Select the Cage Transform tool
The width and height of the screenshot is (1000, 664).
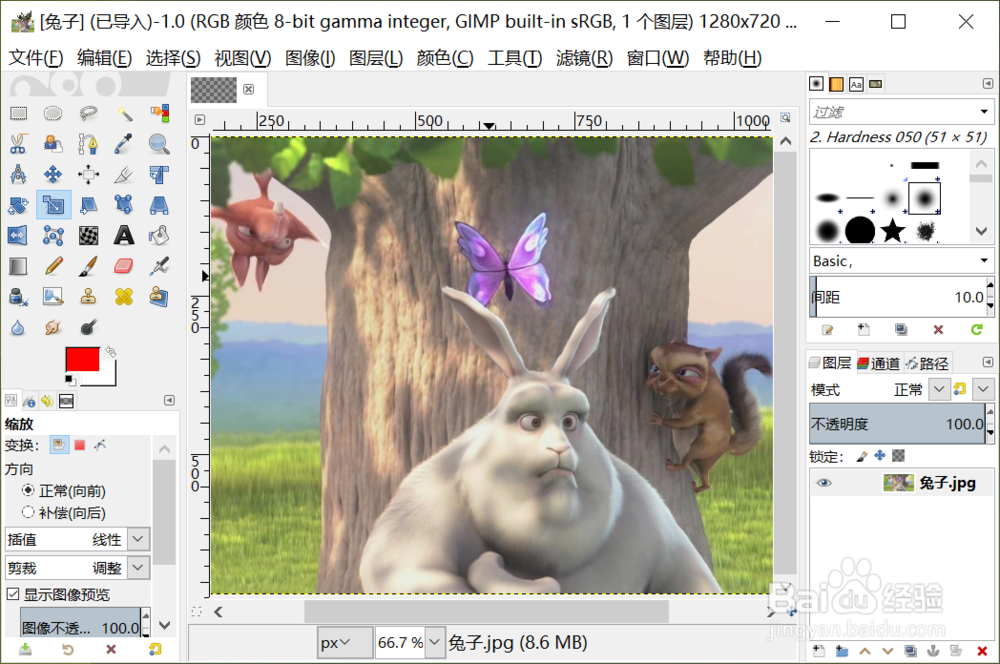tap(53, 235)
